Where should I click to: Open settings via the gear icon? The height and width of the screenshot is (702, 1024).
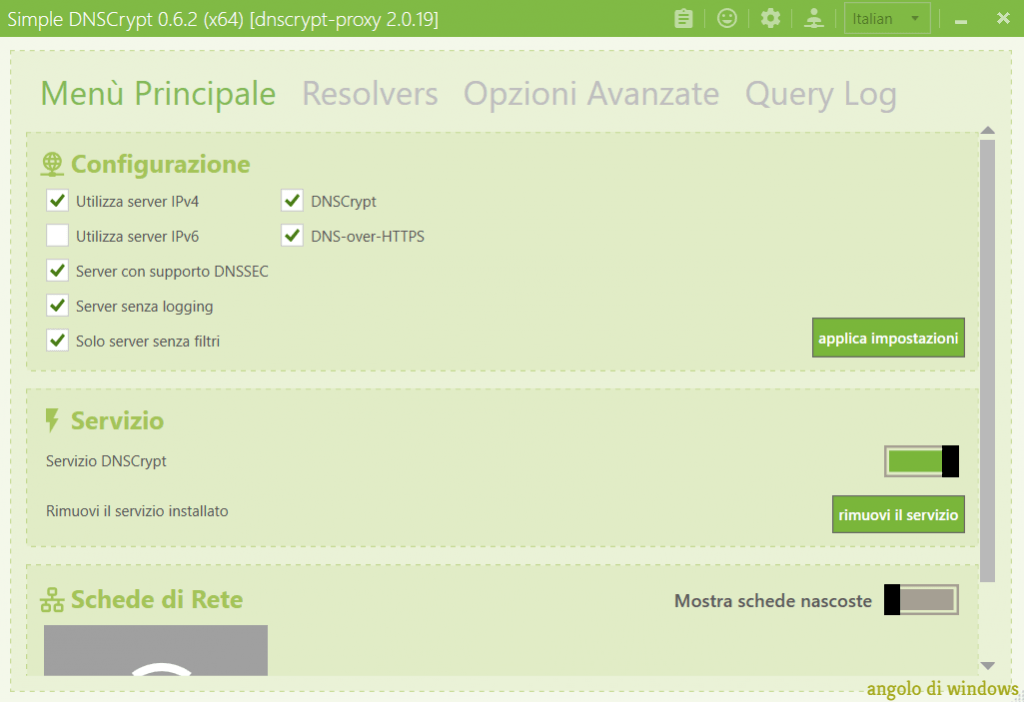coord(770,18)
